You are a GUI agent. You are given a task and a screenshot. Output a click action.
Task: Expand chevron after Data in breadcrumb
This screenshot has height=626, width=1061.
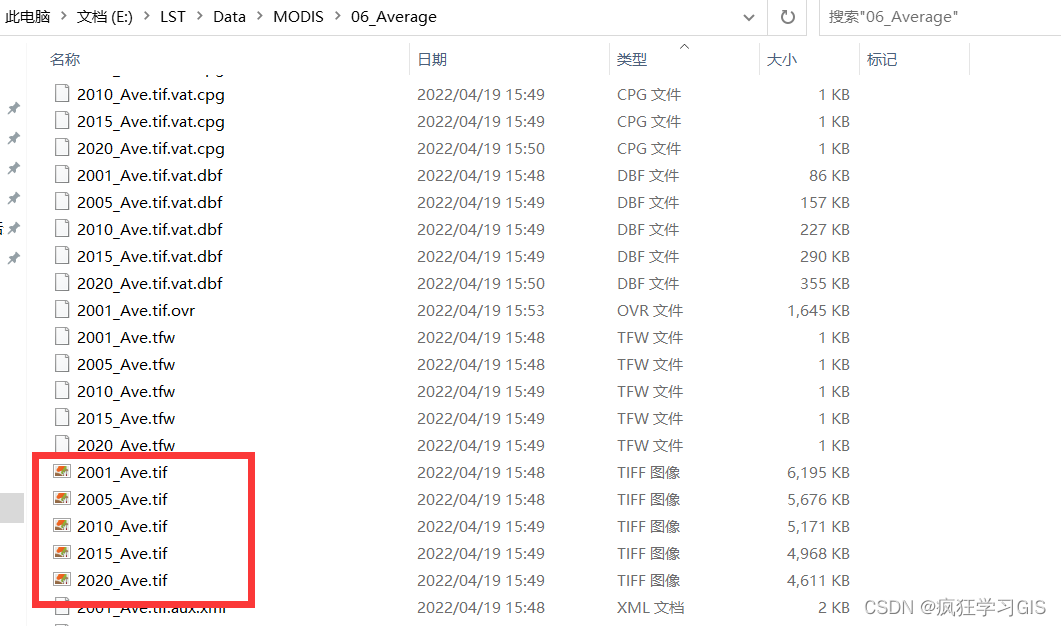pos(259,17)
